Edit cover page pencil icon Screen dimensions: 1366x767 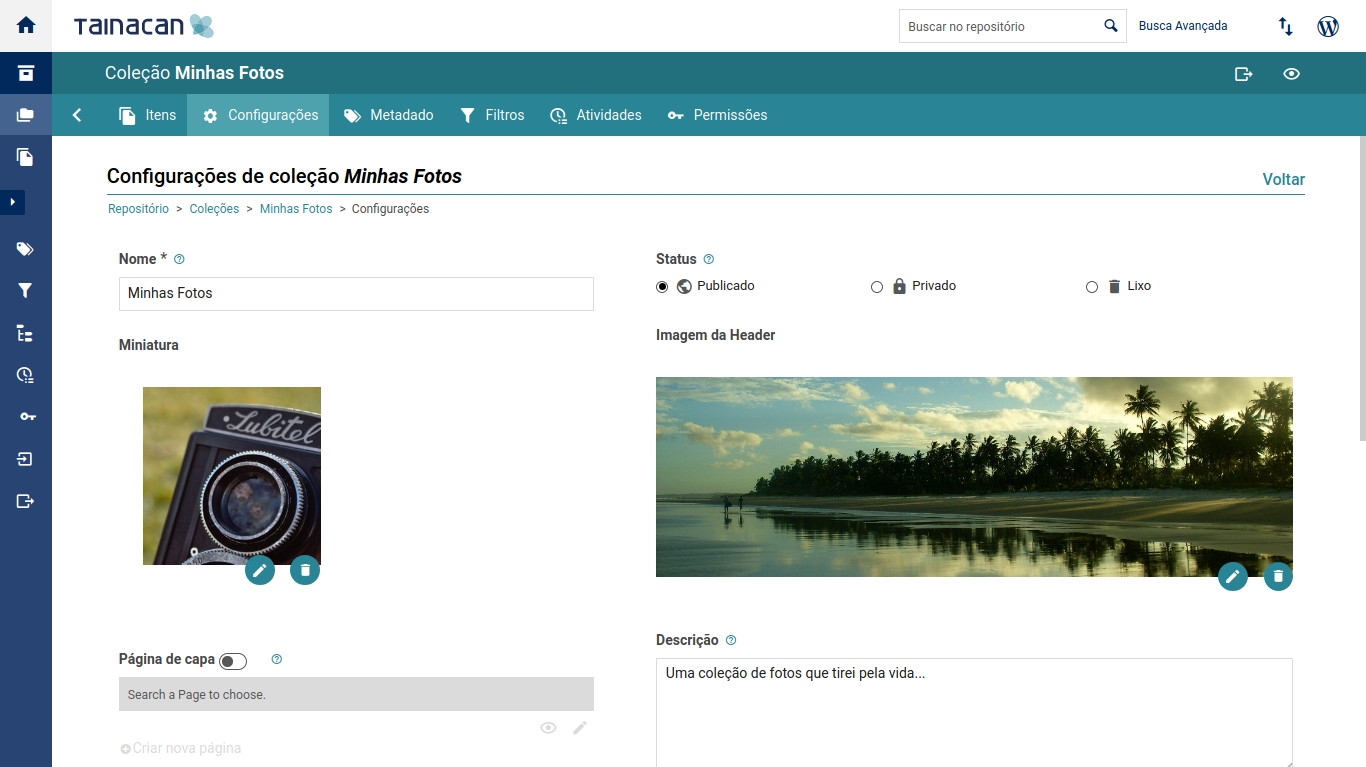coord(580,728)
